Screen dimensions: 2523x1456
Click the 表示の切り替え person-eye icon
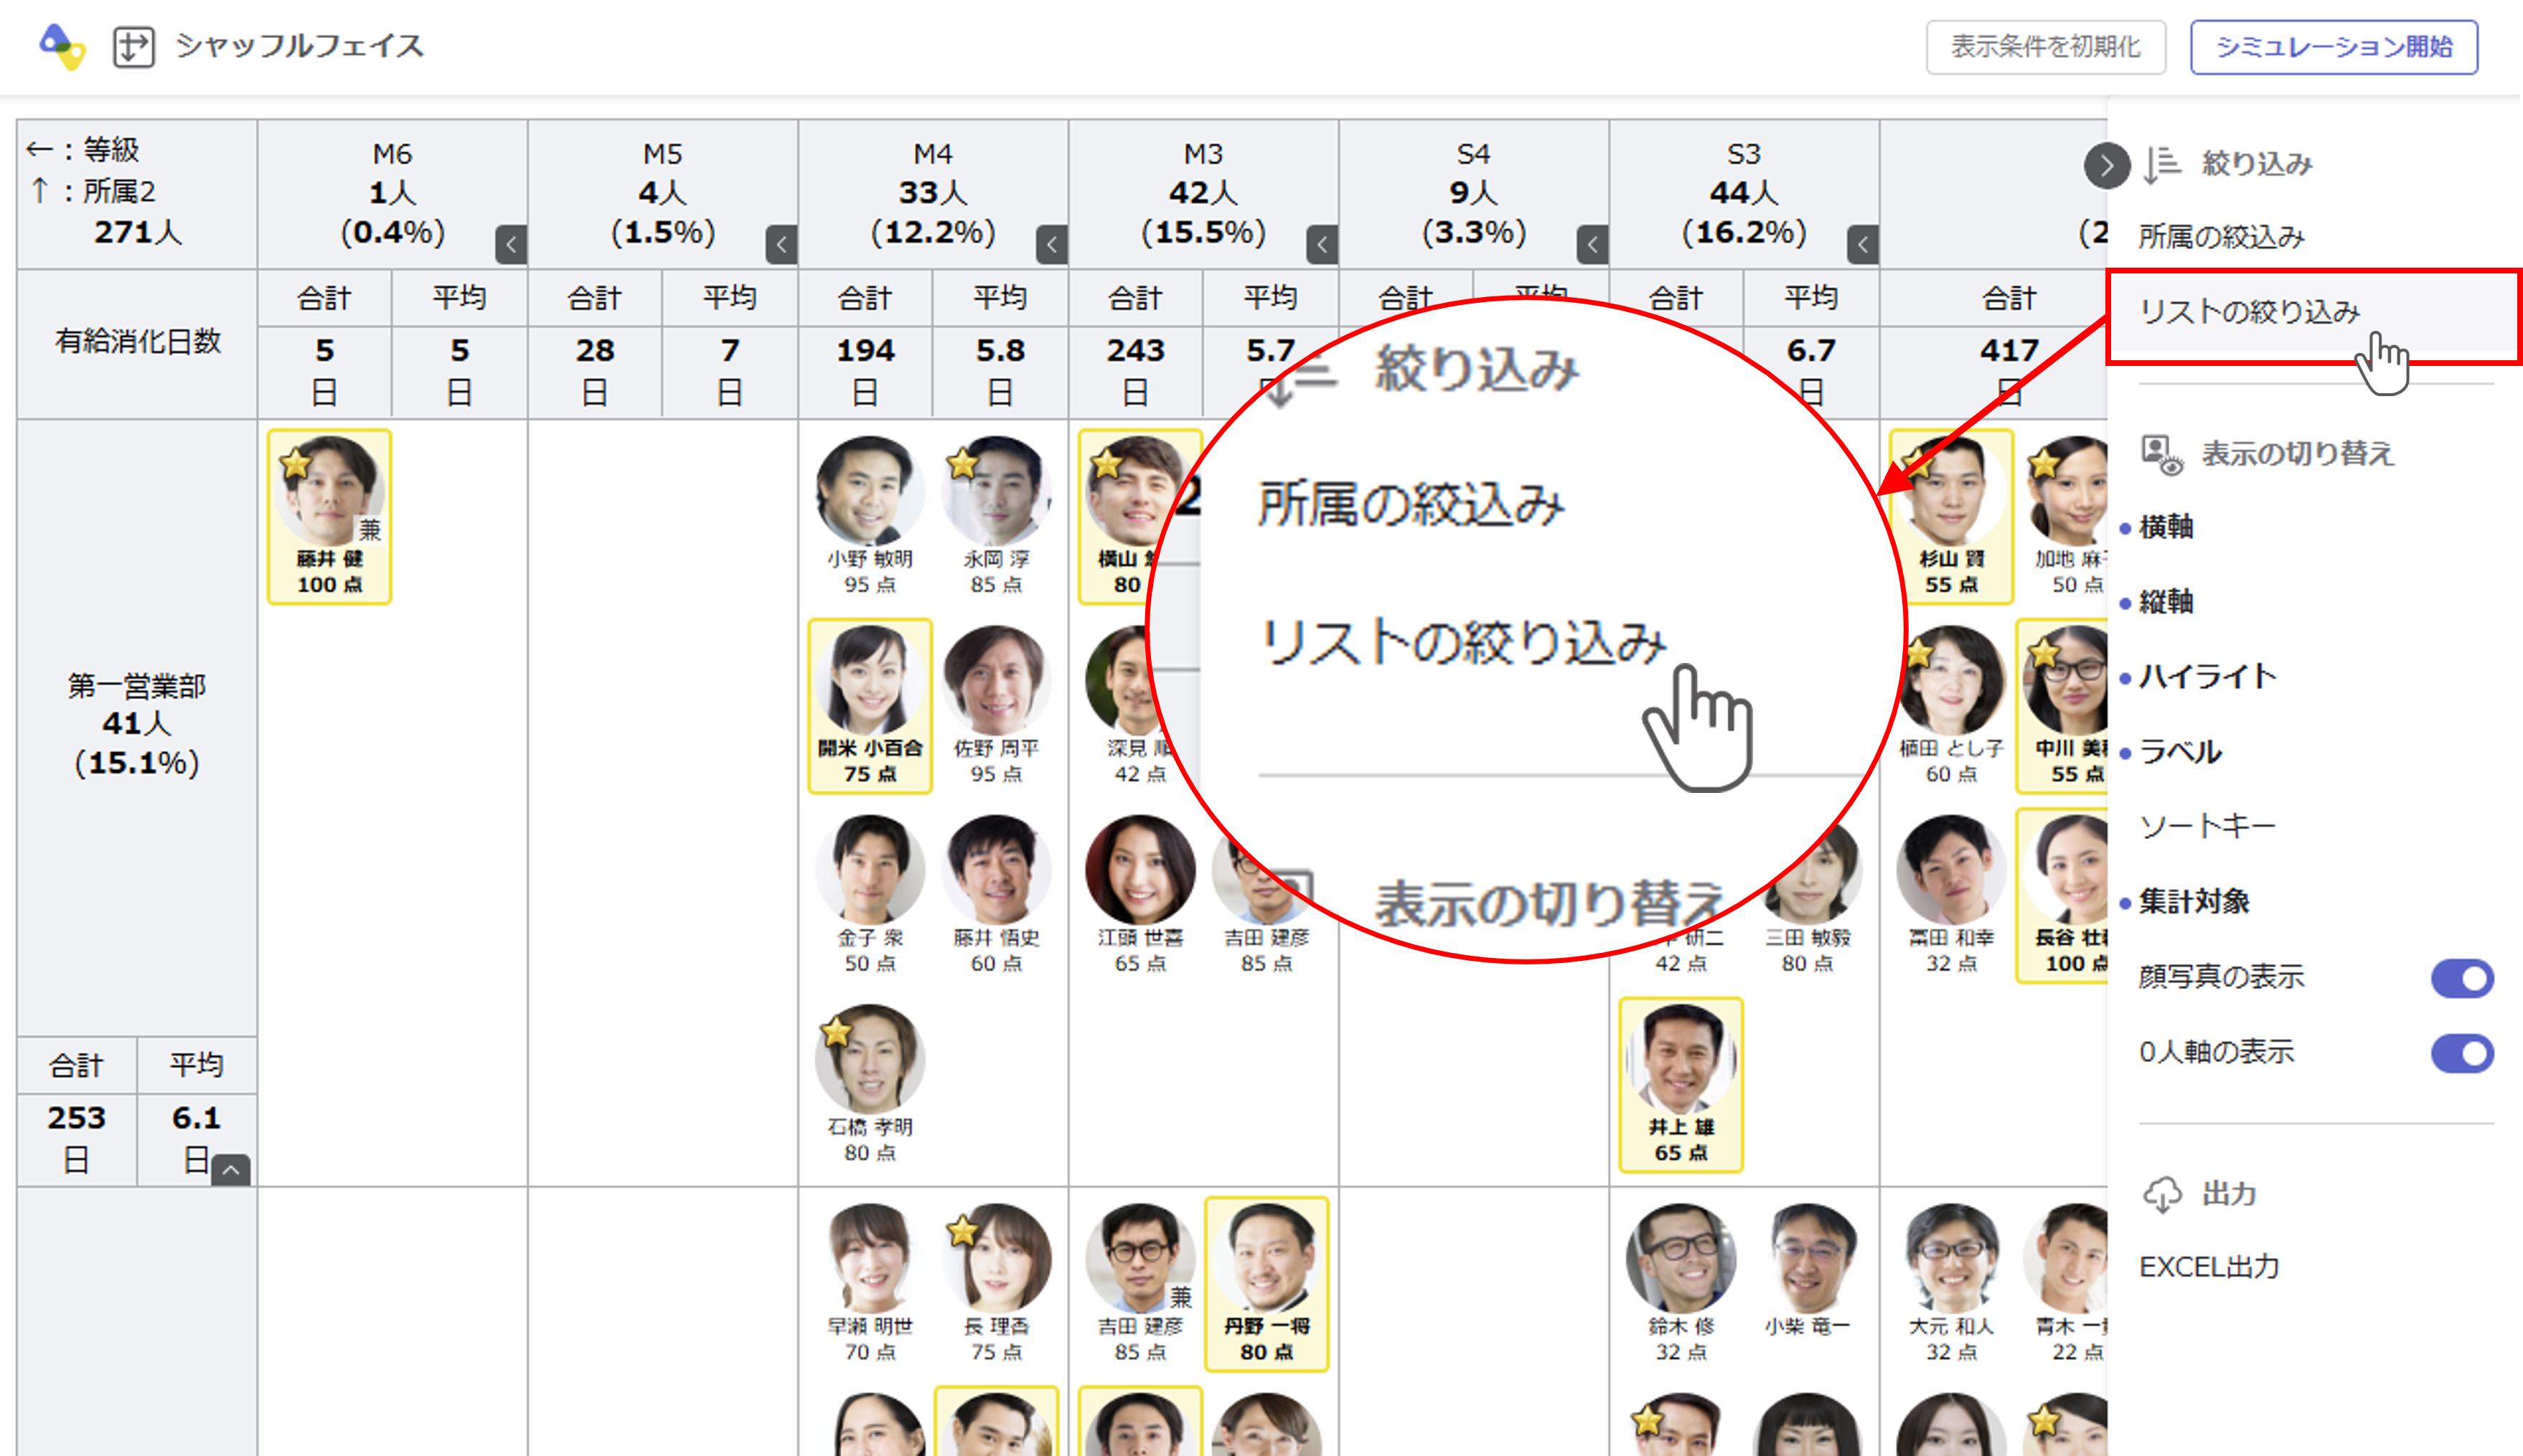pos(2161,455)
